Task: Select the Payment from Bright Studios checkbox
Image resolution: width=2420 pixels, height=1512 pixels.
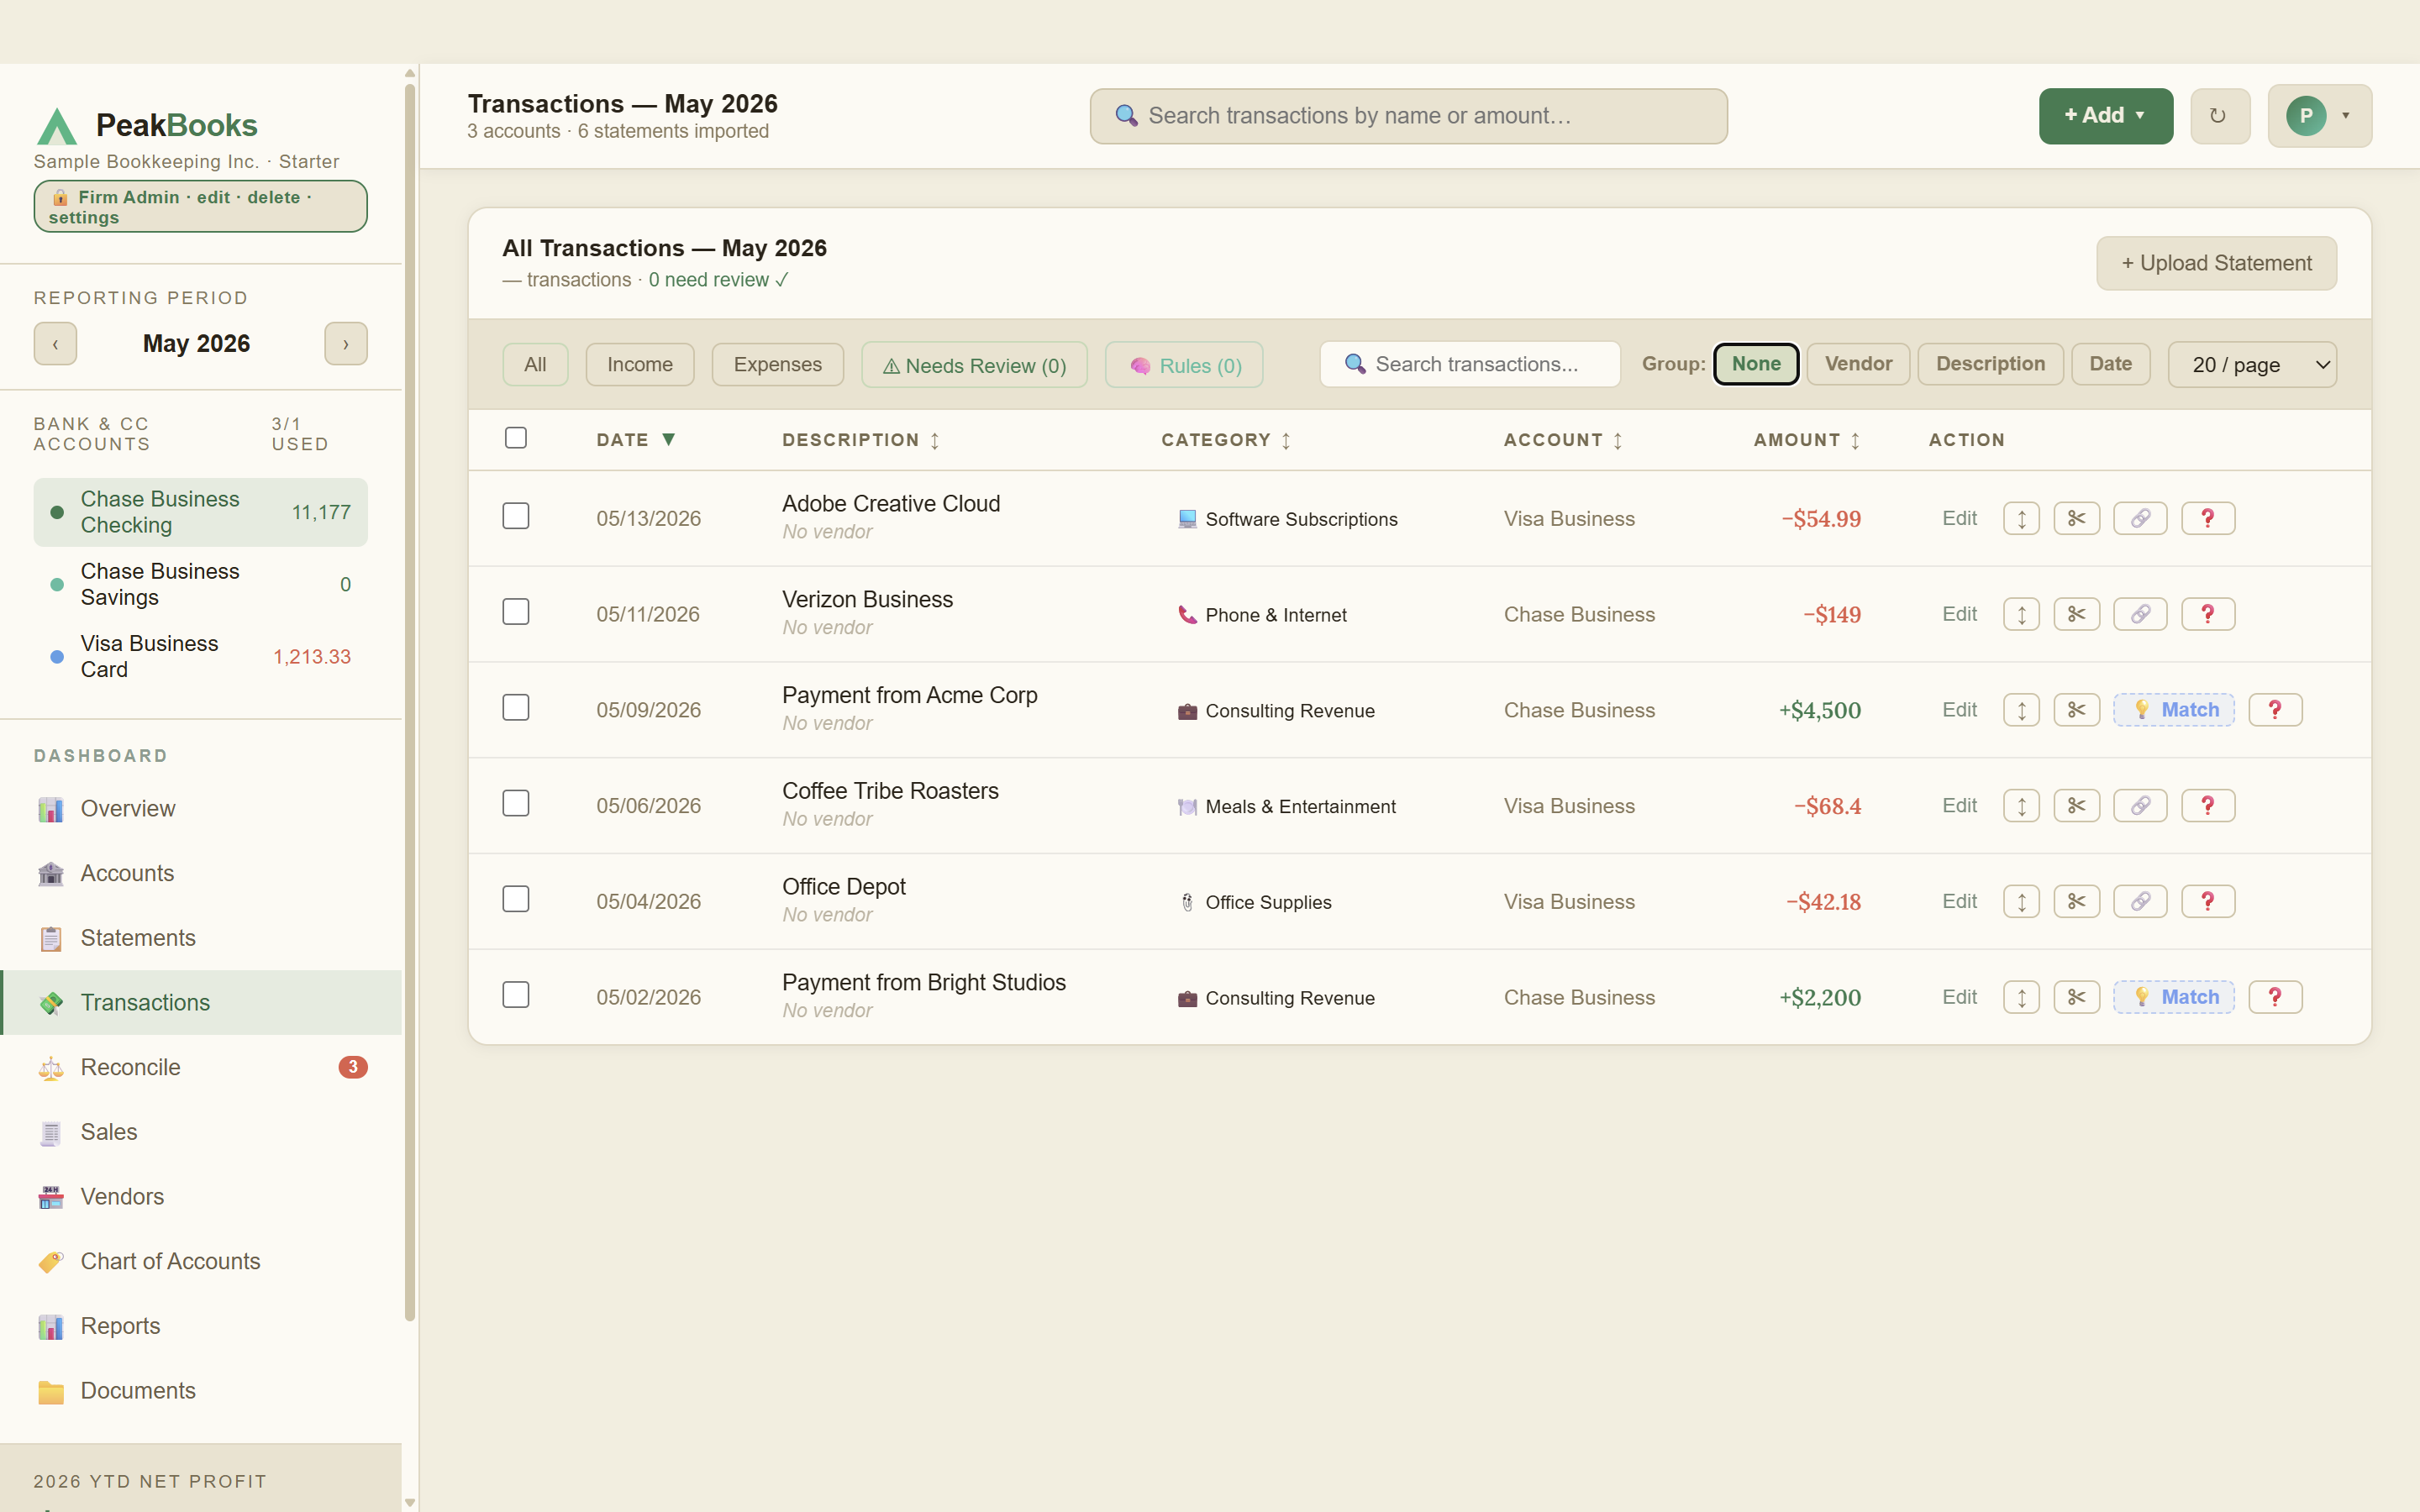Action: pos(516,995)
